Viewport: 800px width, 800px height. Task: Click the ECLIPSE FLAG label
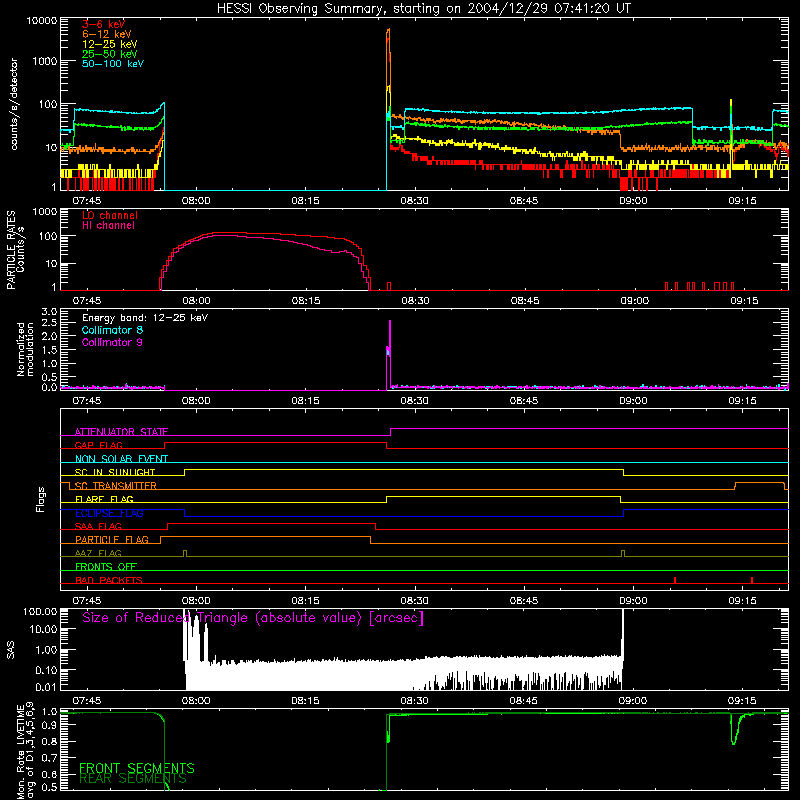(109, 513)
